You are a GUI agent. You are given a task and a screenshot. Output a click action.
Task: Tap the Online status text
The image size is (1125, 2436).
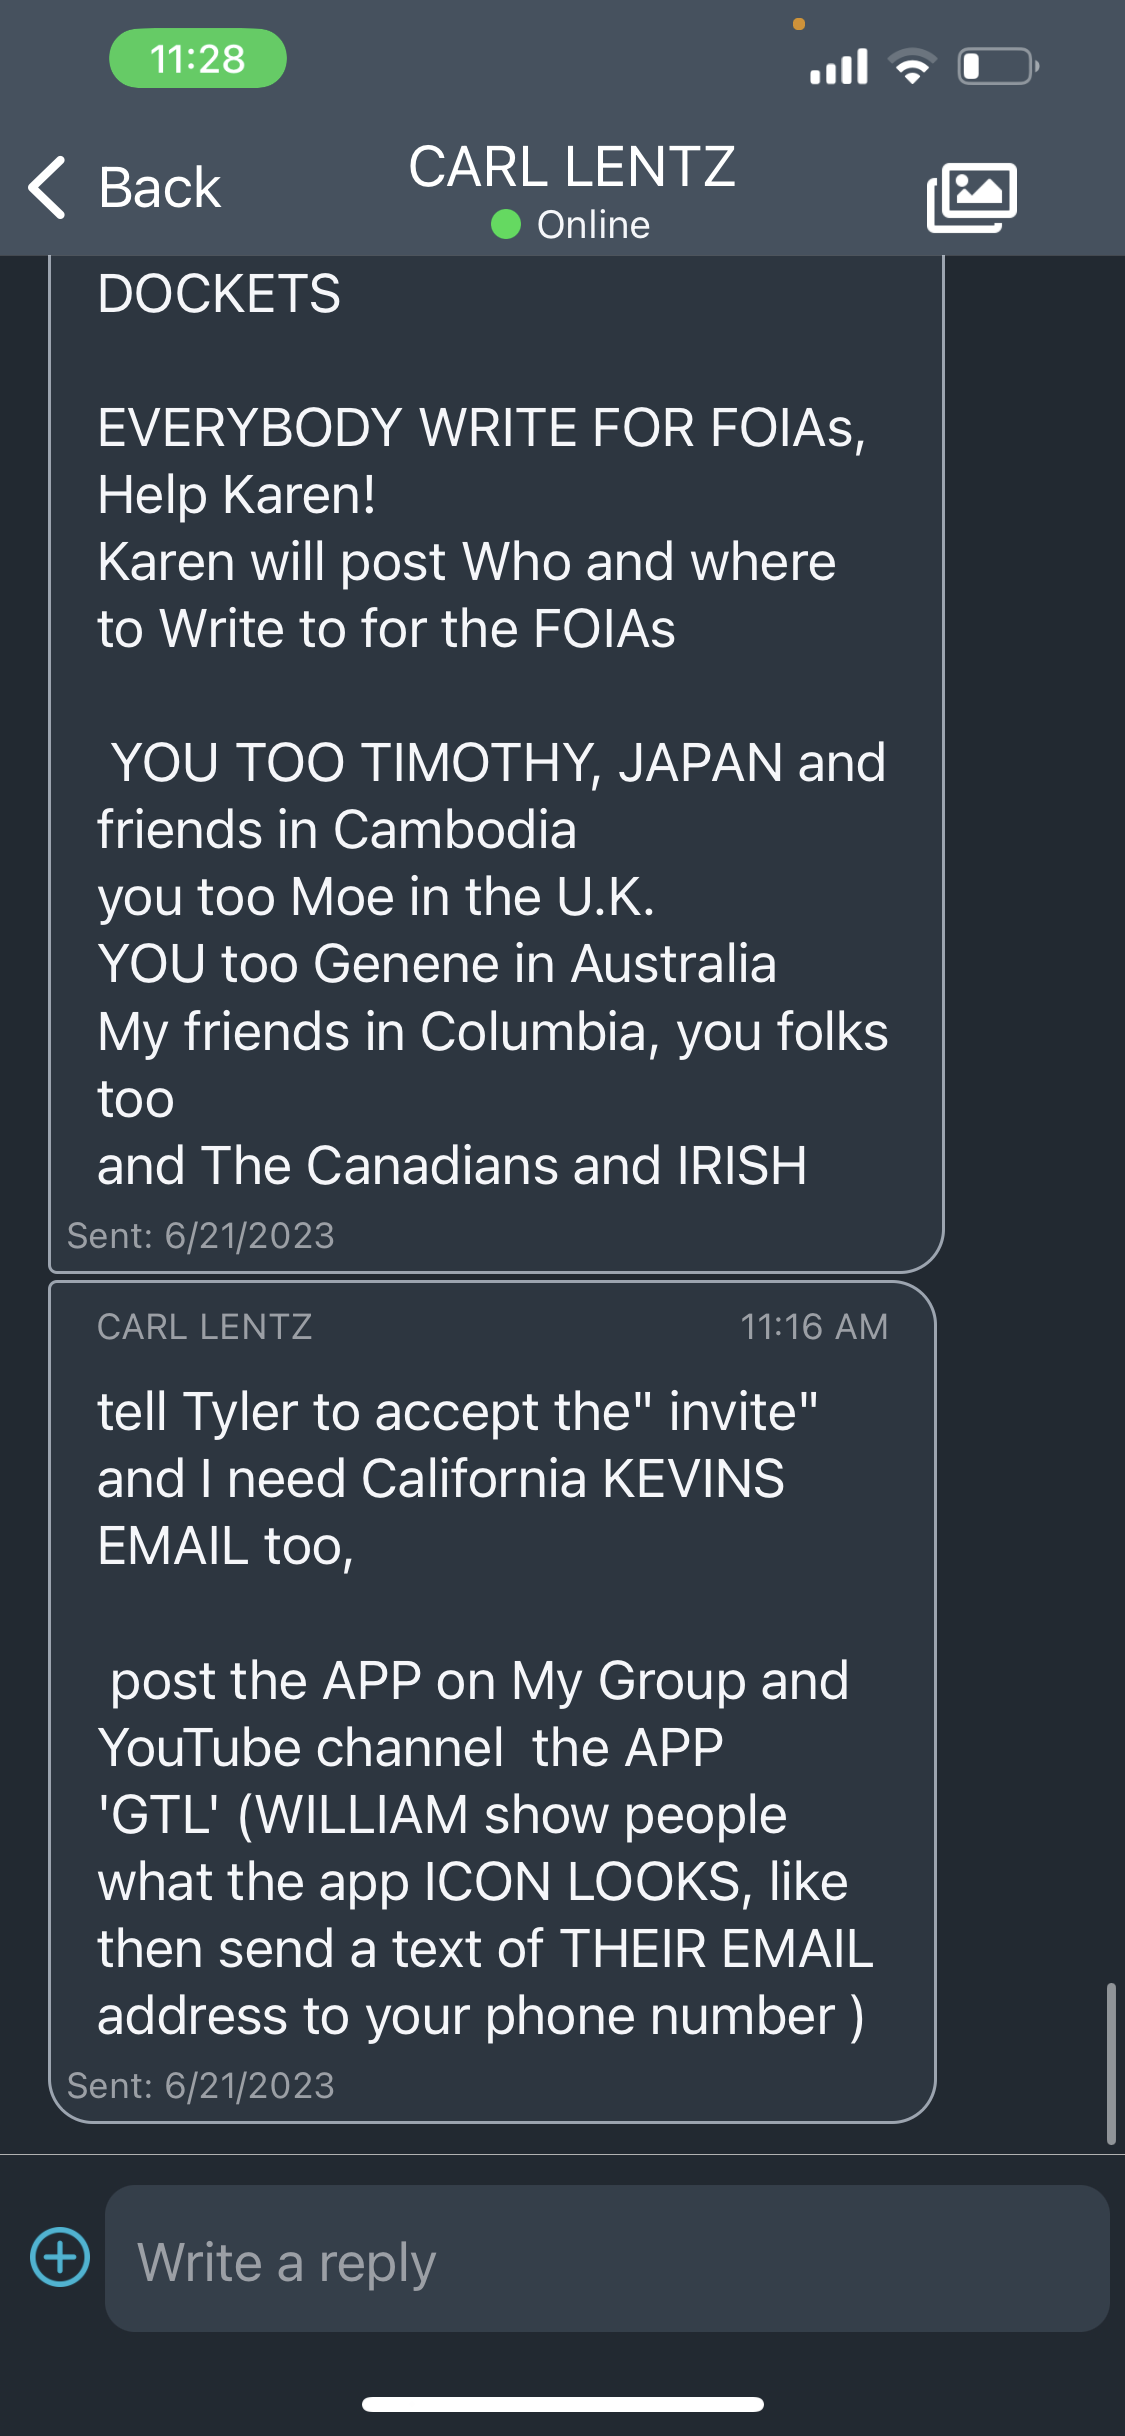point(593,224)
